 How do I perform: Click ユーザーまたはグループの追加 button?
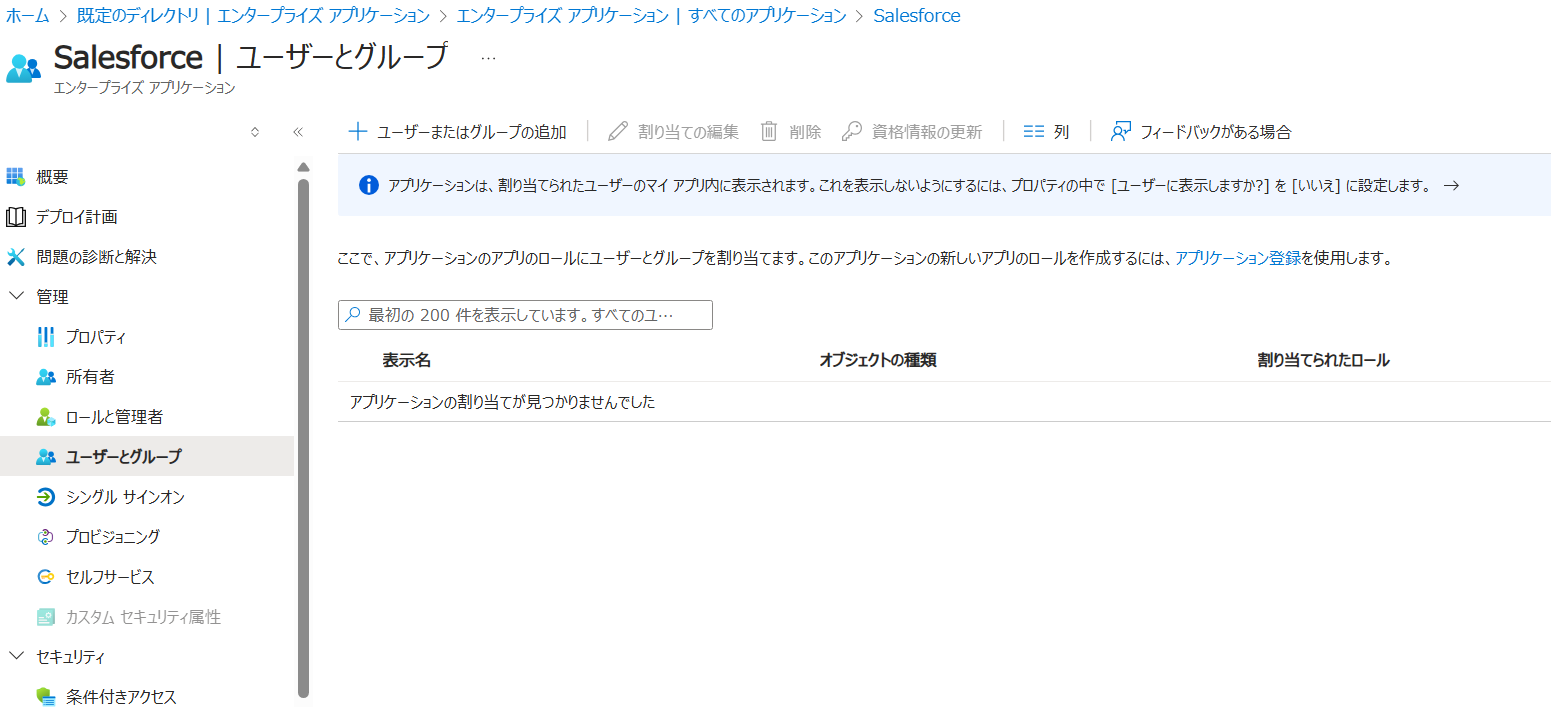tap(457, 131)
